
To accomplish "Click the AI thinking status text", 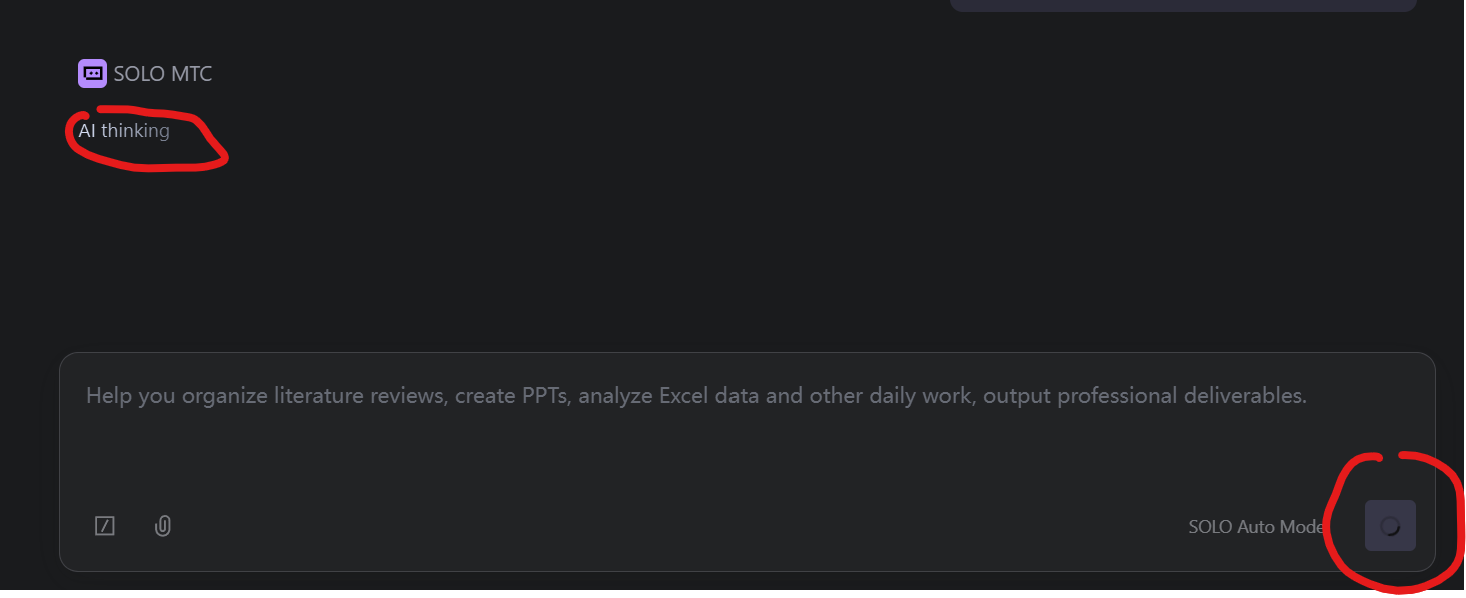I will (x=124, y=131).
